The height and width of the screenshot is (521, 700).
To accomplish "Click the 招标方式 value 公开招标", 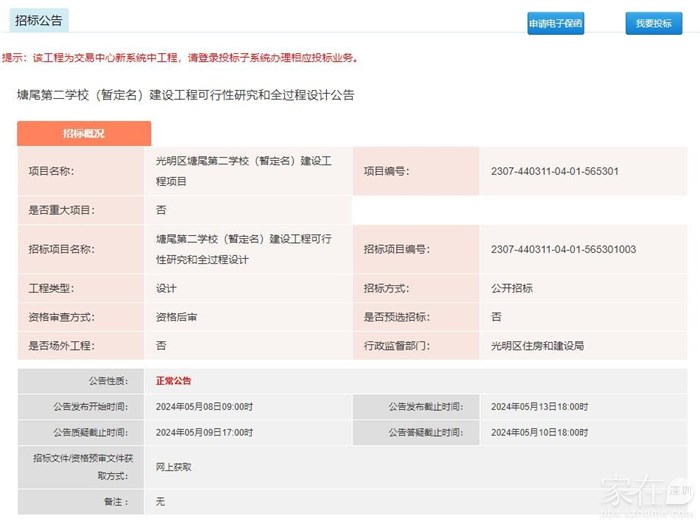I will 511,288.
